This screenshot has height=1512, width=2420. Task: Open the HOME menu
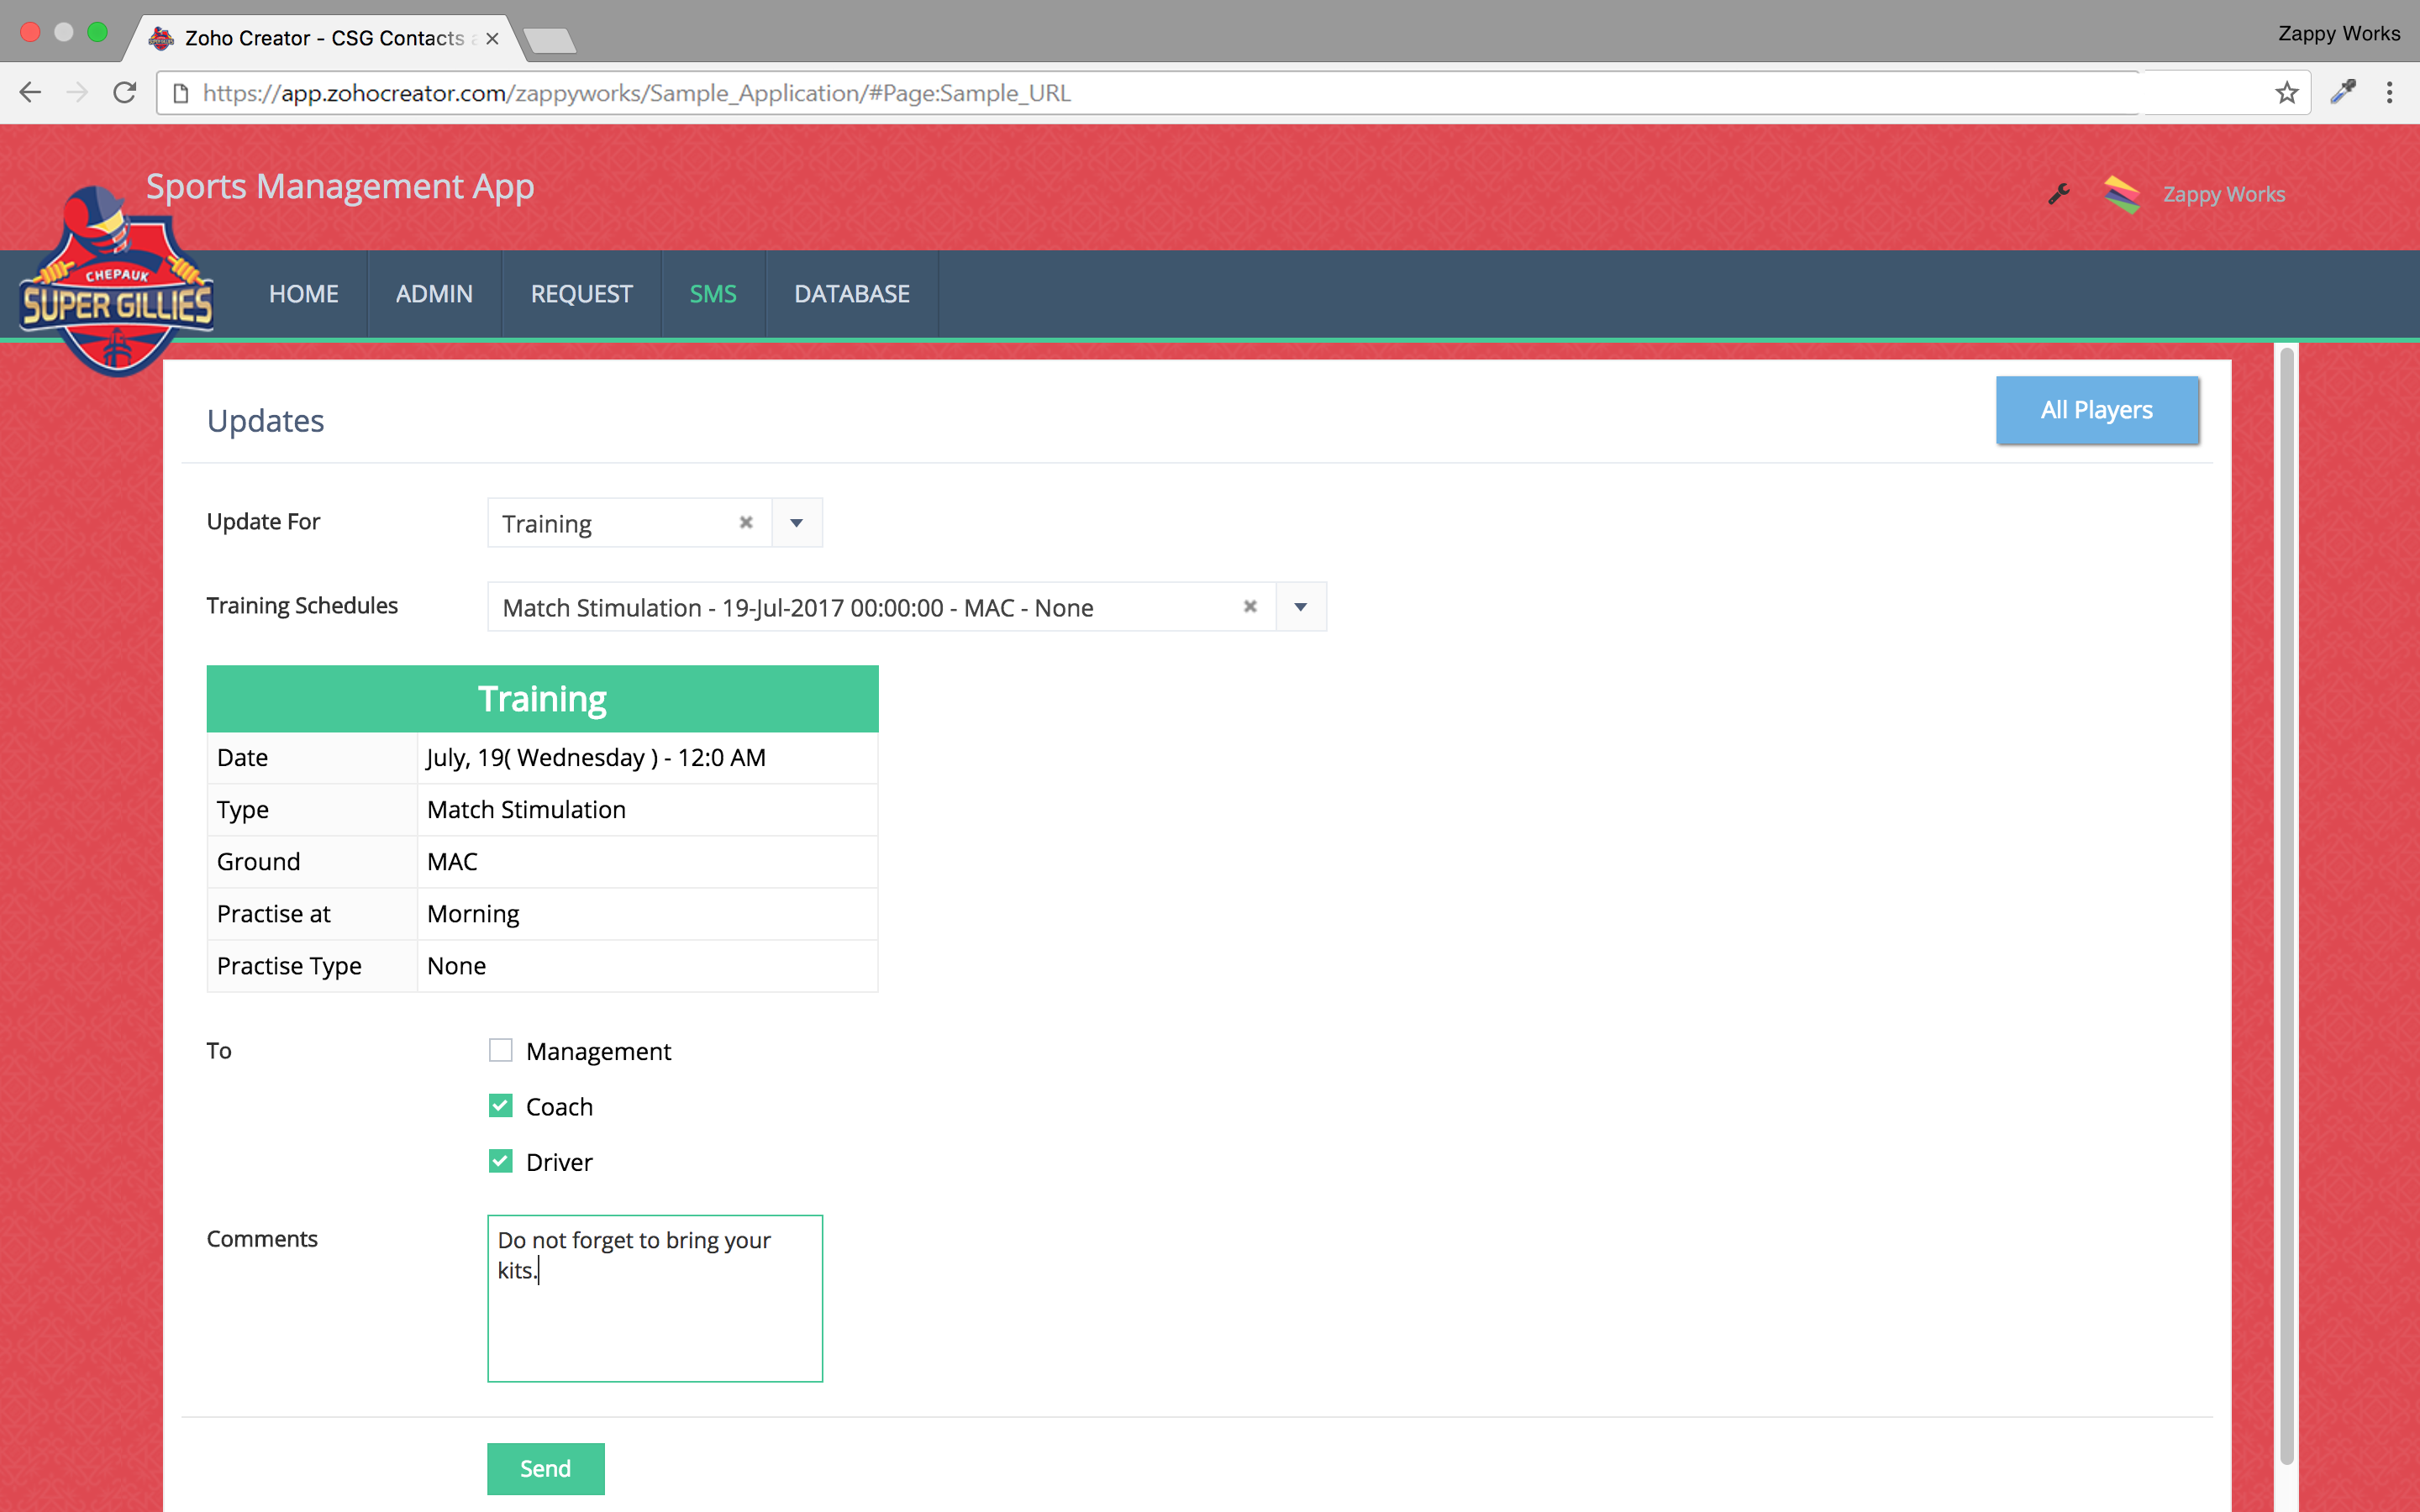(x=304, y=294)
